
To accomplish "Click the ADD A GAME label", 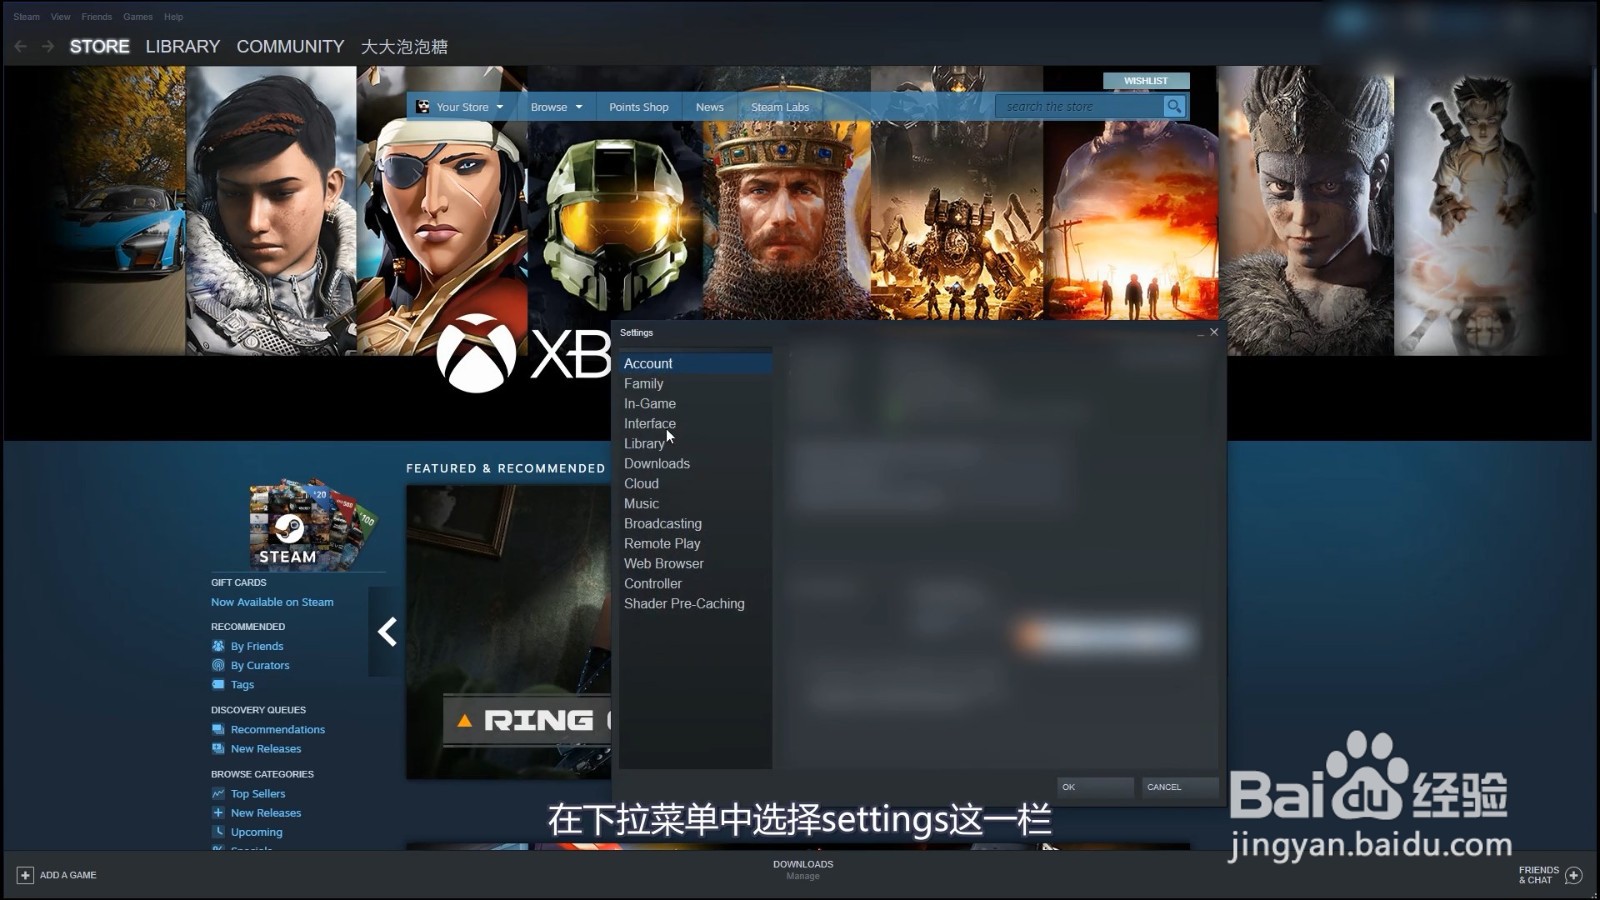I will pos(68,875).
